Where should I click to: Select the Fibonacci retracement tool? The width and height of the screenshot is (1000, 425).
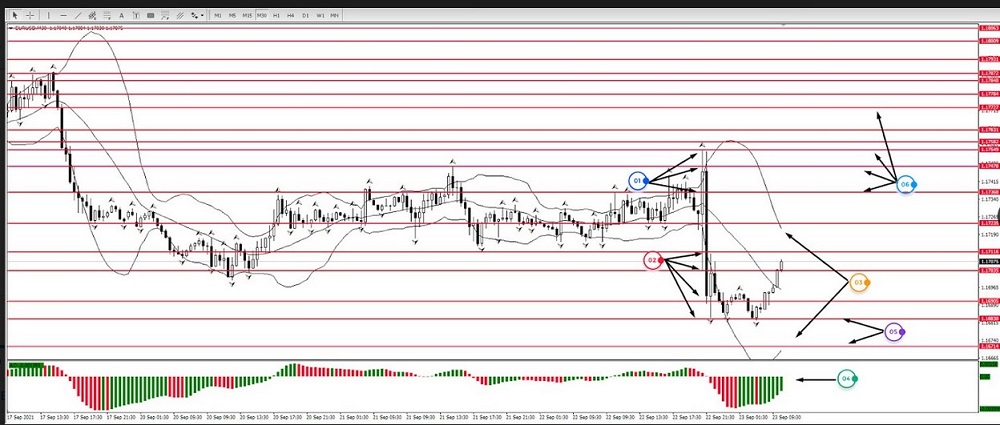[x=107, y=15]
